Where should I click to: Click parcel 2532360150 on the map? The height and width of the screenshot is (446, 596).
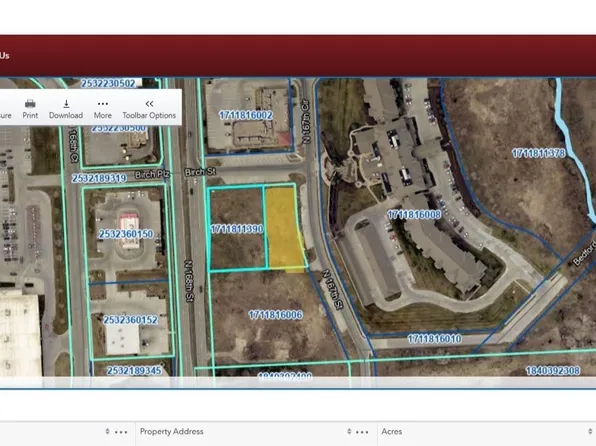[x=126, y=234]
